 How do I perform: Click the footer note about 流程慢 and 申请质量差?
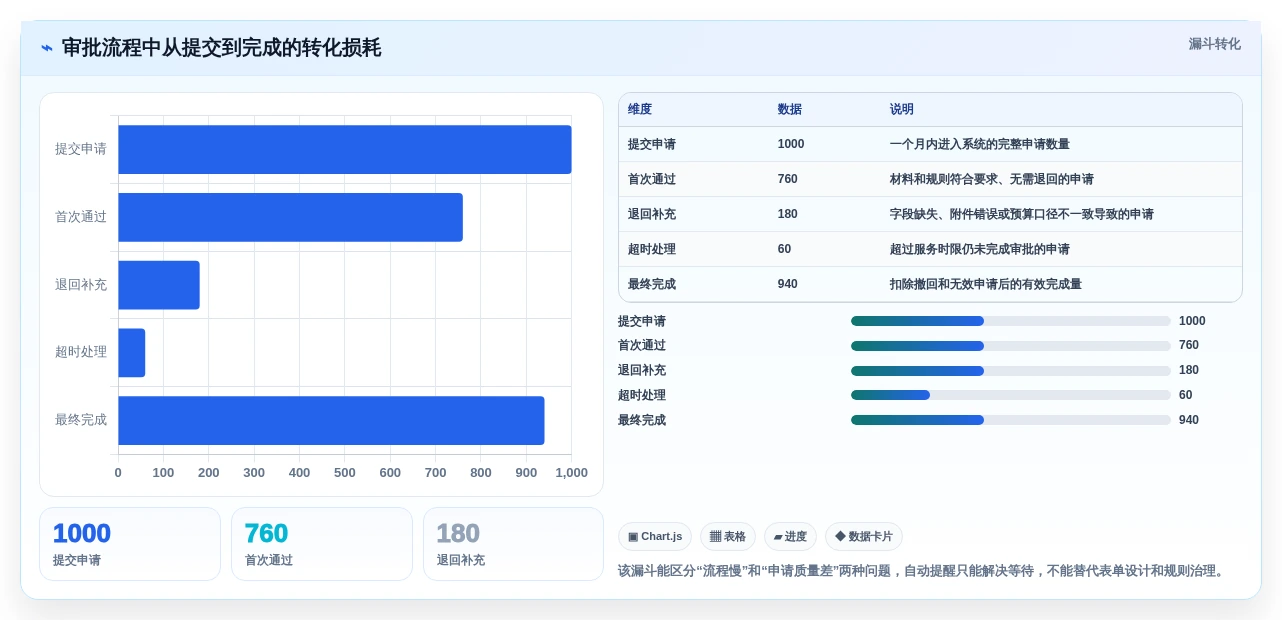[x=923, y=571]
